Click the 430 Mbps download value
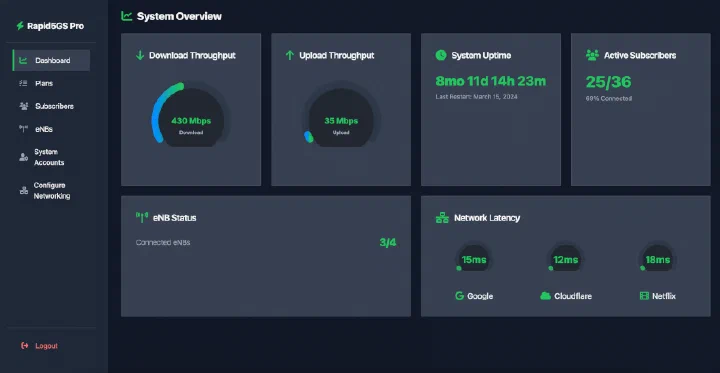This screenshot has height=373, width=720. (x=191, y=121)
